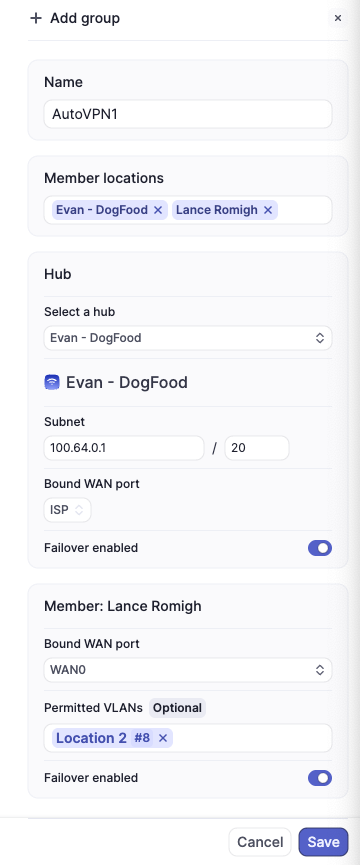
Task: Click the plus icon beside Add group
Action: click(35, 18)
